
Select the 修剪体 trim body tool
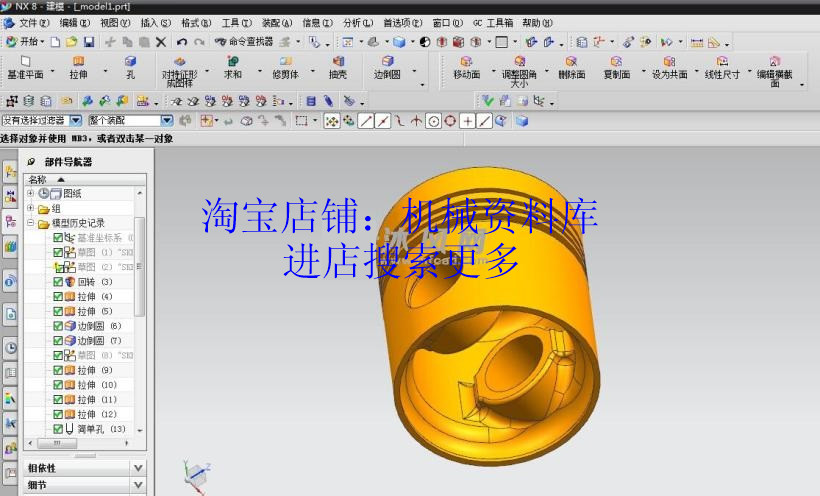point(286,68)
